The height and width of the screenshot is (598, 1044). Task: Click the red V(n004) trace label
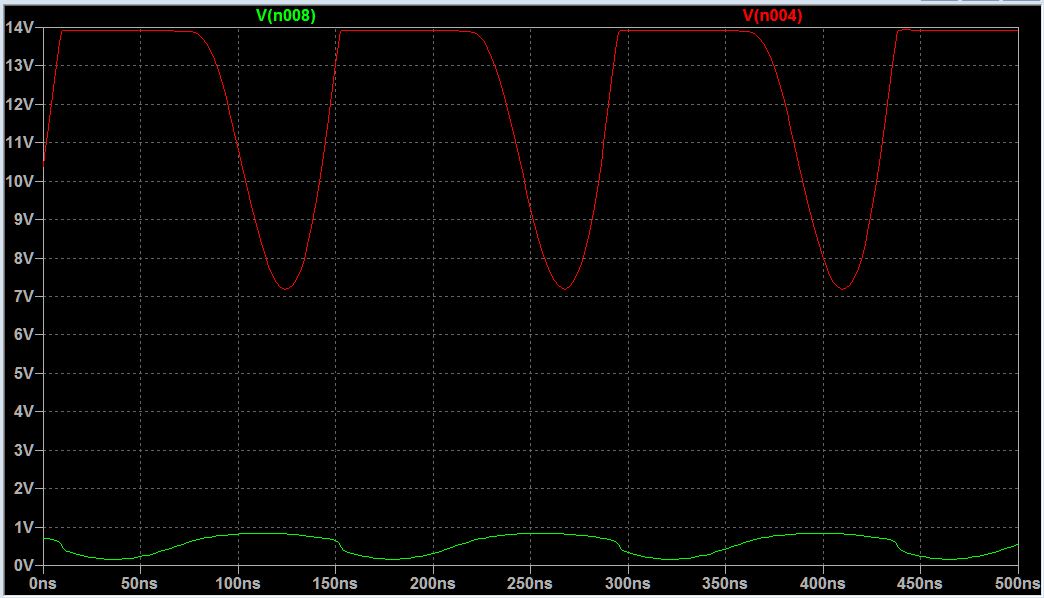click(x=771, y=15)
